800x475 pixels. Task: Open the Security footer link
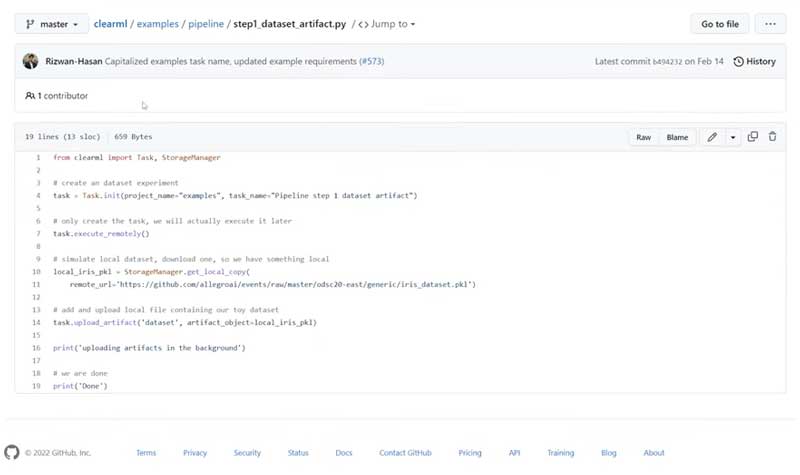[x=247, y=453]
